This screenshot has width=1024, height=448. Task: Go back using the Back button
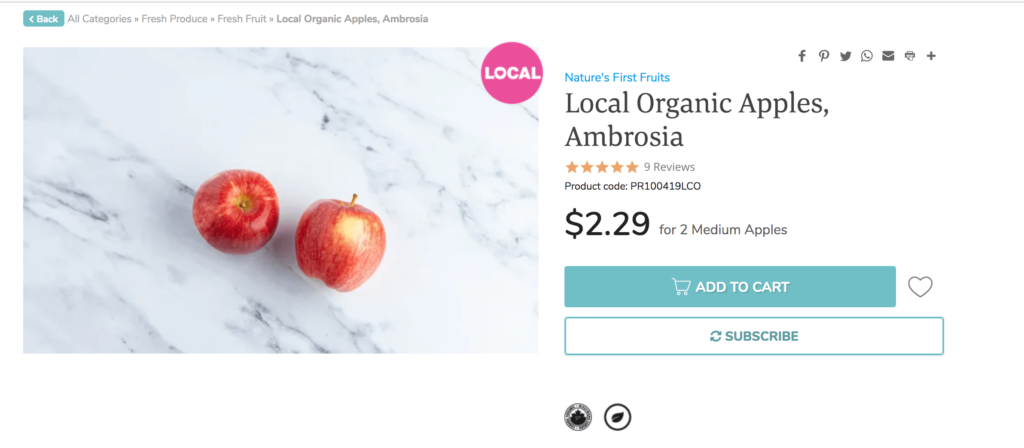click(x=44, y=19)
